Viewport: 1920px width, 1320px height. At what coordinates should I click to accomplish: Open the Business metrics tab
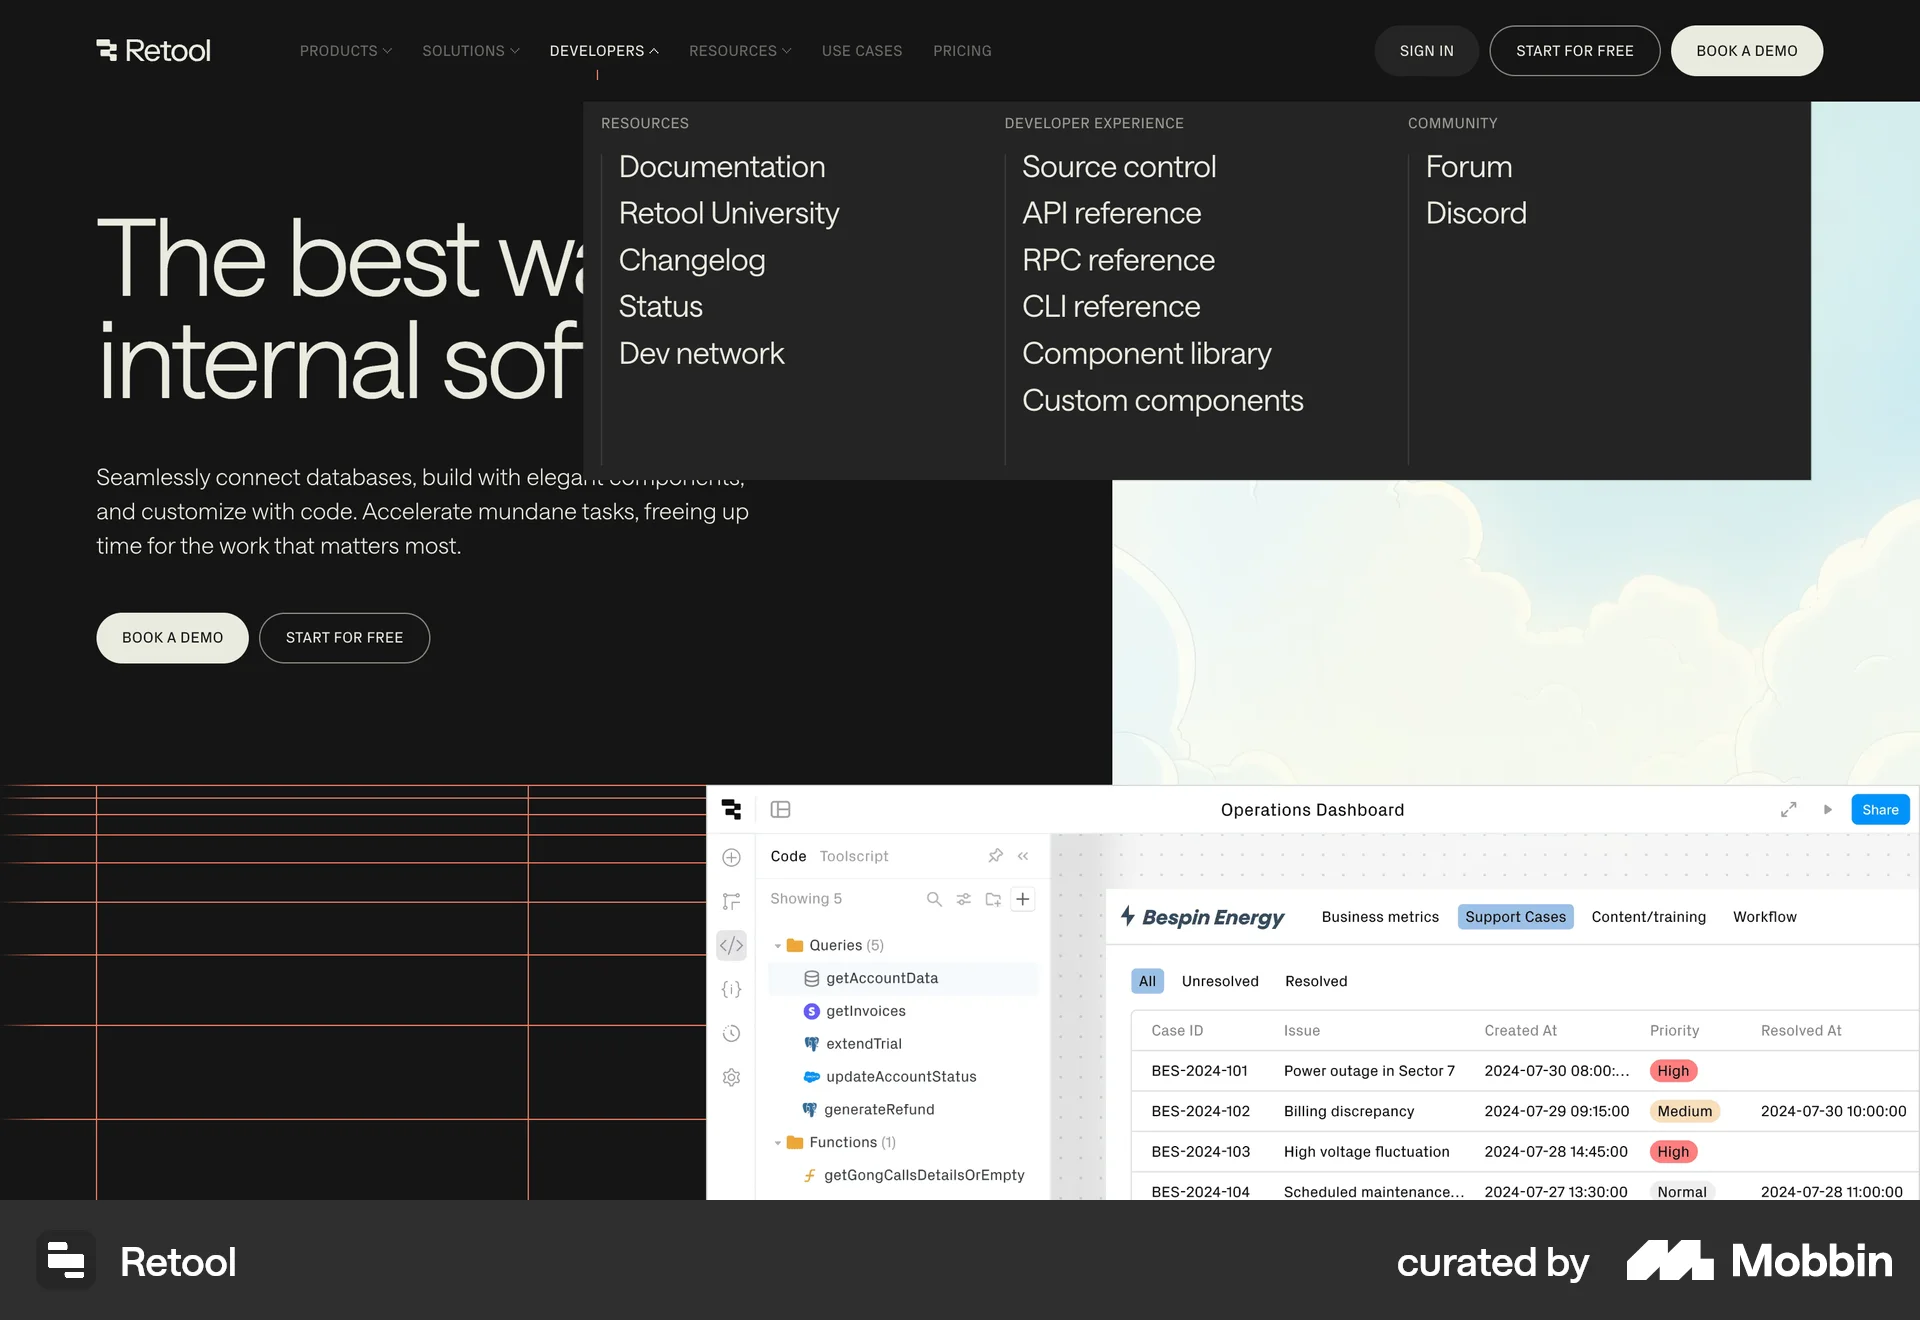point(1380,917)
